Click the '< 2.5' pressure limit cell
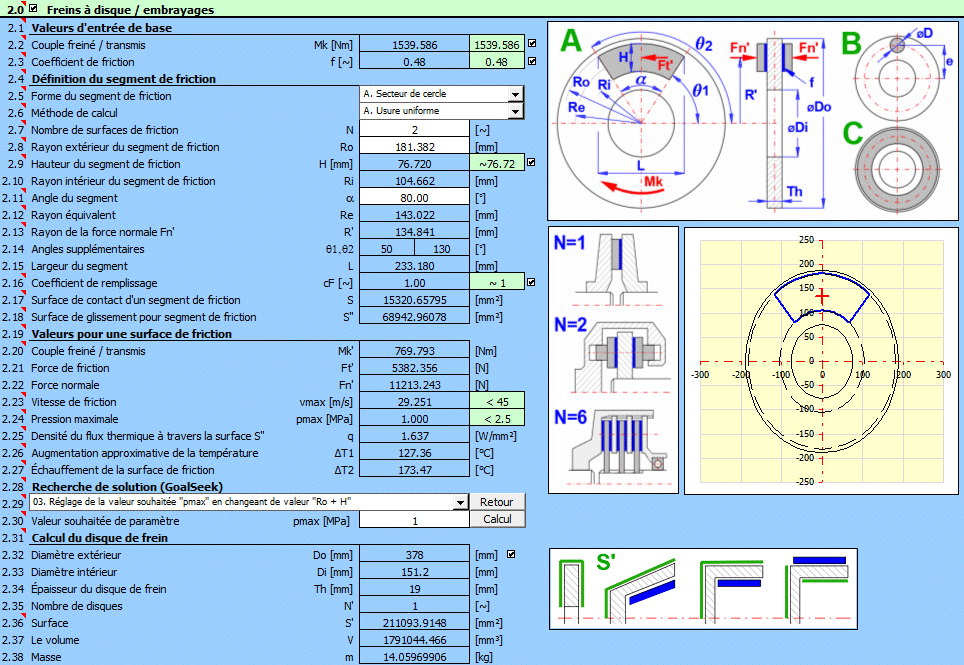964x665 pixels. tap(497, 419)
